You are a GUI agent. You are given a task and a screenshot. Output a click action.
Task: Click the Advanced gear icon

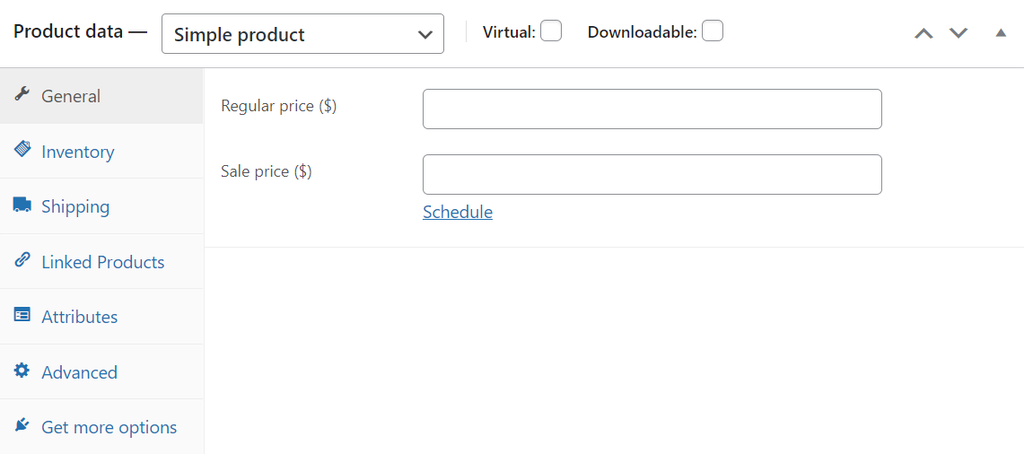[22, 371]
